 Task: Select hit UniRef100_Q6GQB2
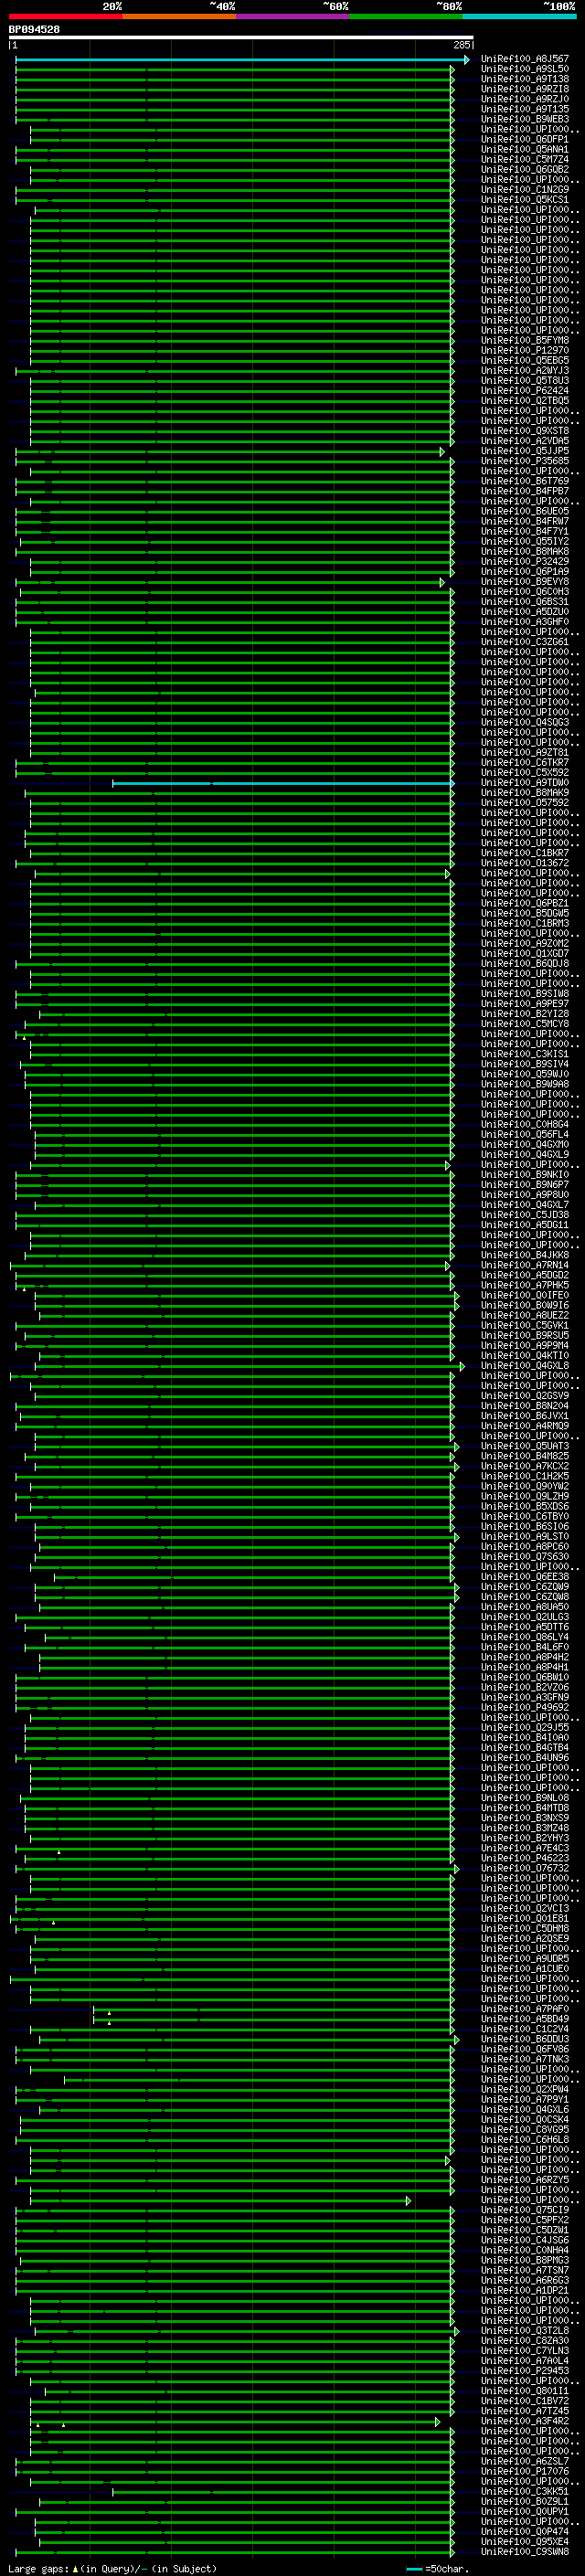(x=525, y=170)
